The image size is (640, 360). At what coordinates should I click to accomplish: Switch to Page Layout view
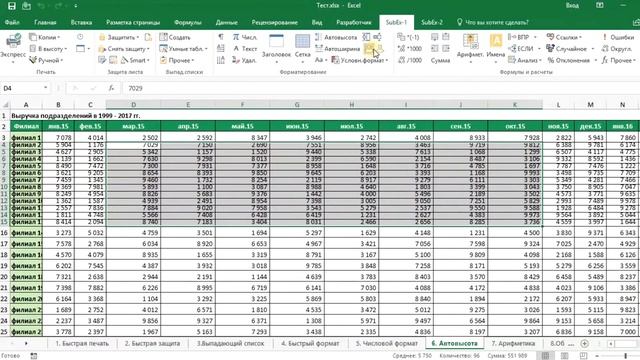[x=564, y=356]
